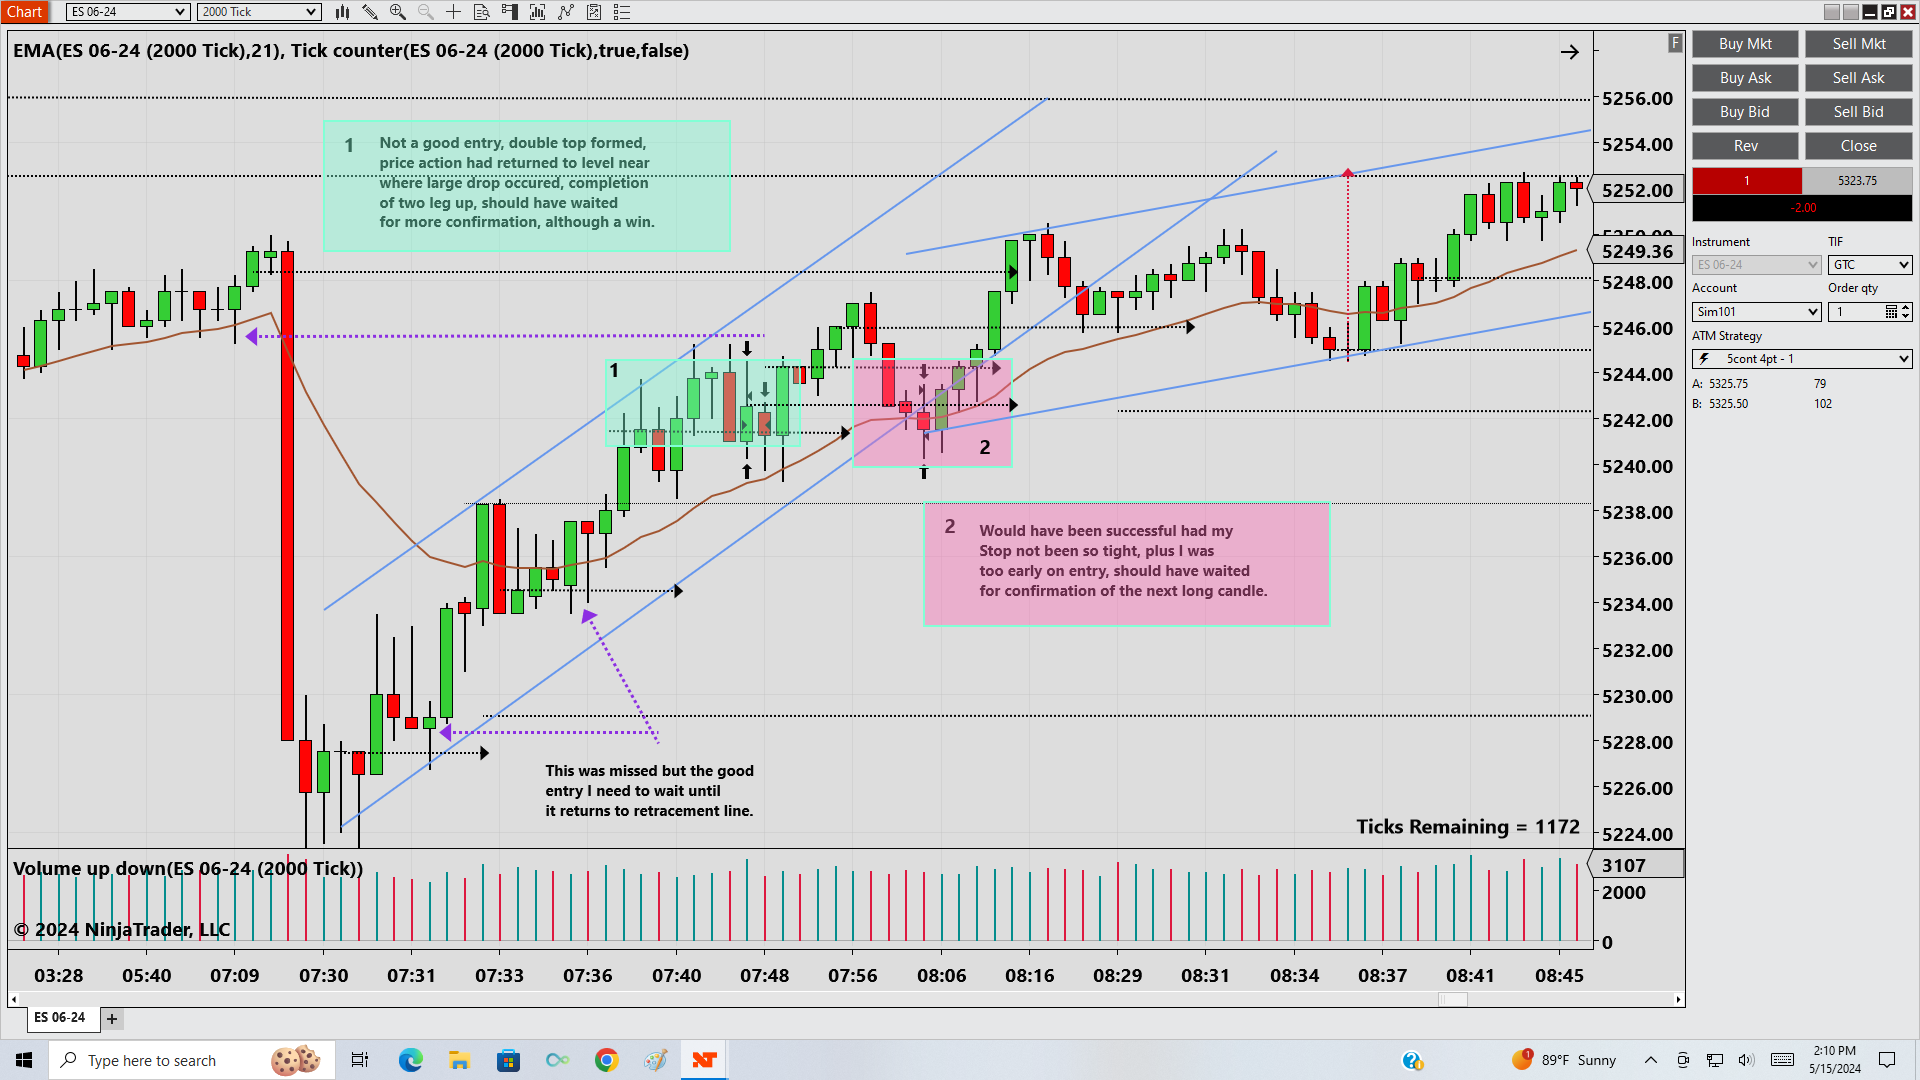Select the Cross Hair pointer icon

click(454, 12)
